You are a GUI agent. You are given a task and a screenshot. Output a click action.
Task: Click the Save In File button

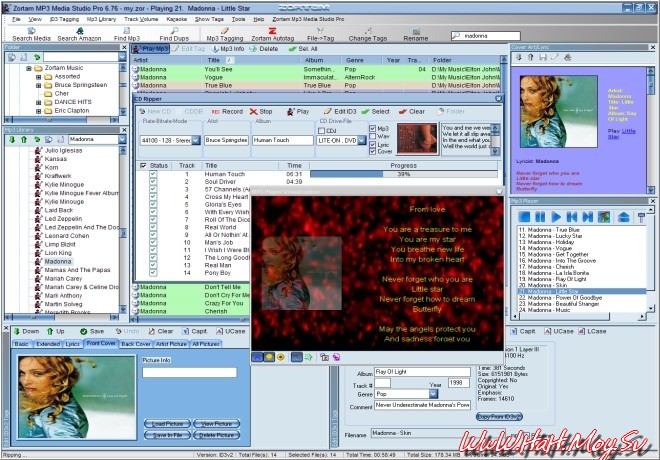167,435
